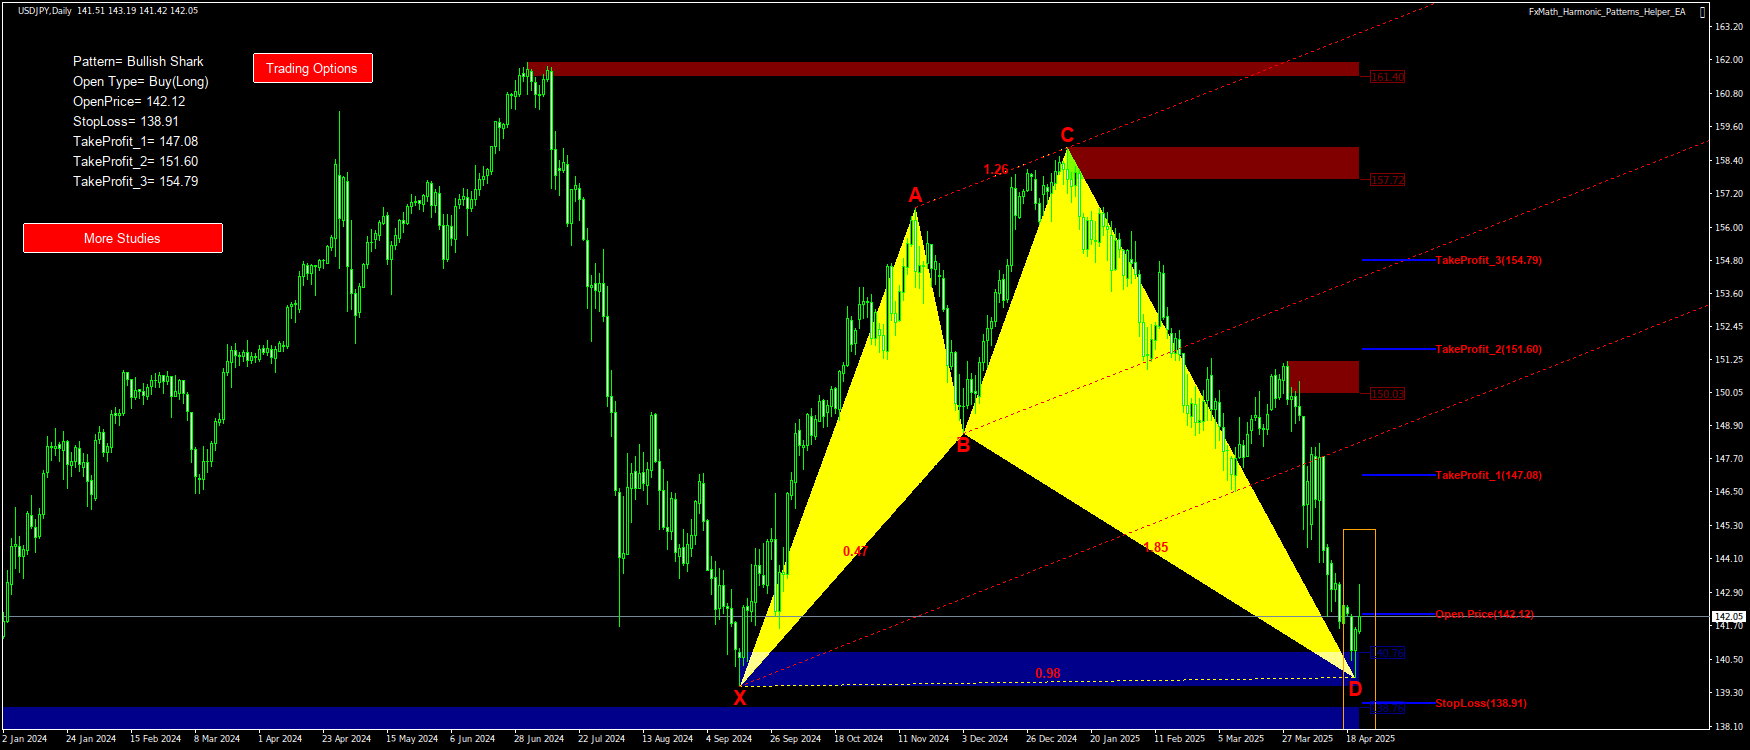1750x750 pixels.
Task: Click the C point marker at the peak
Action: tap(1067, 136)
